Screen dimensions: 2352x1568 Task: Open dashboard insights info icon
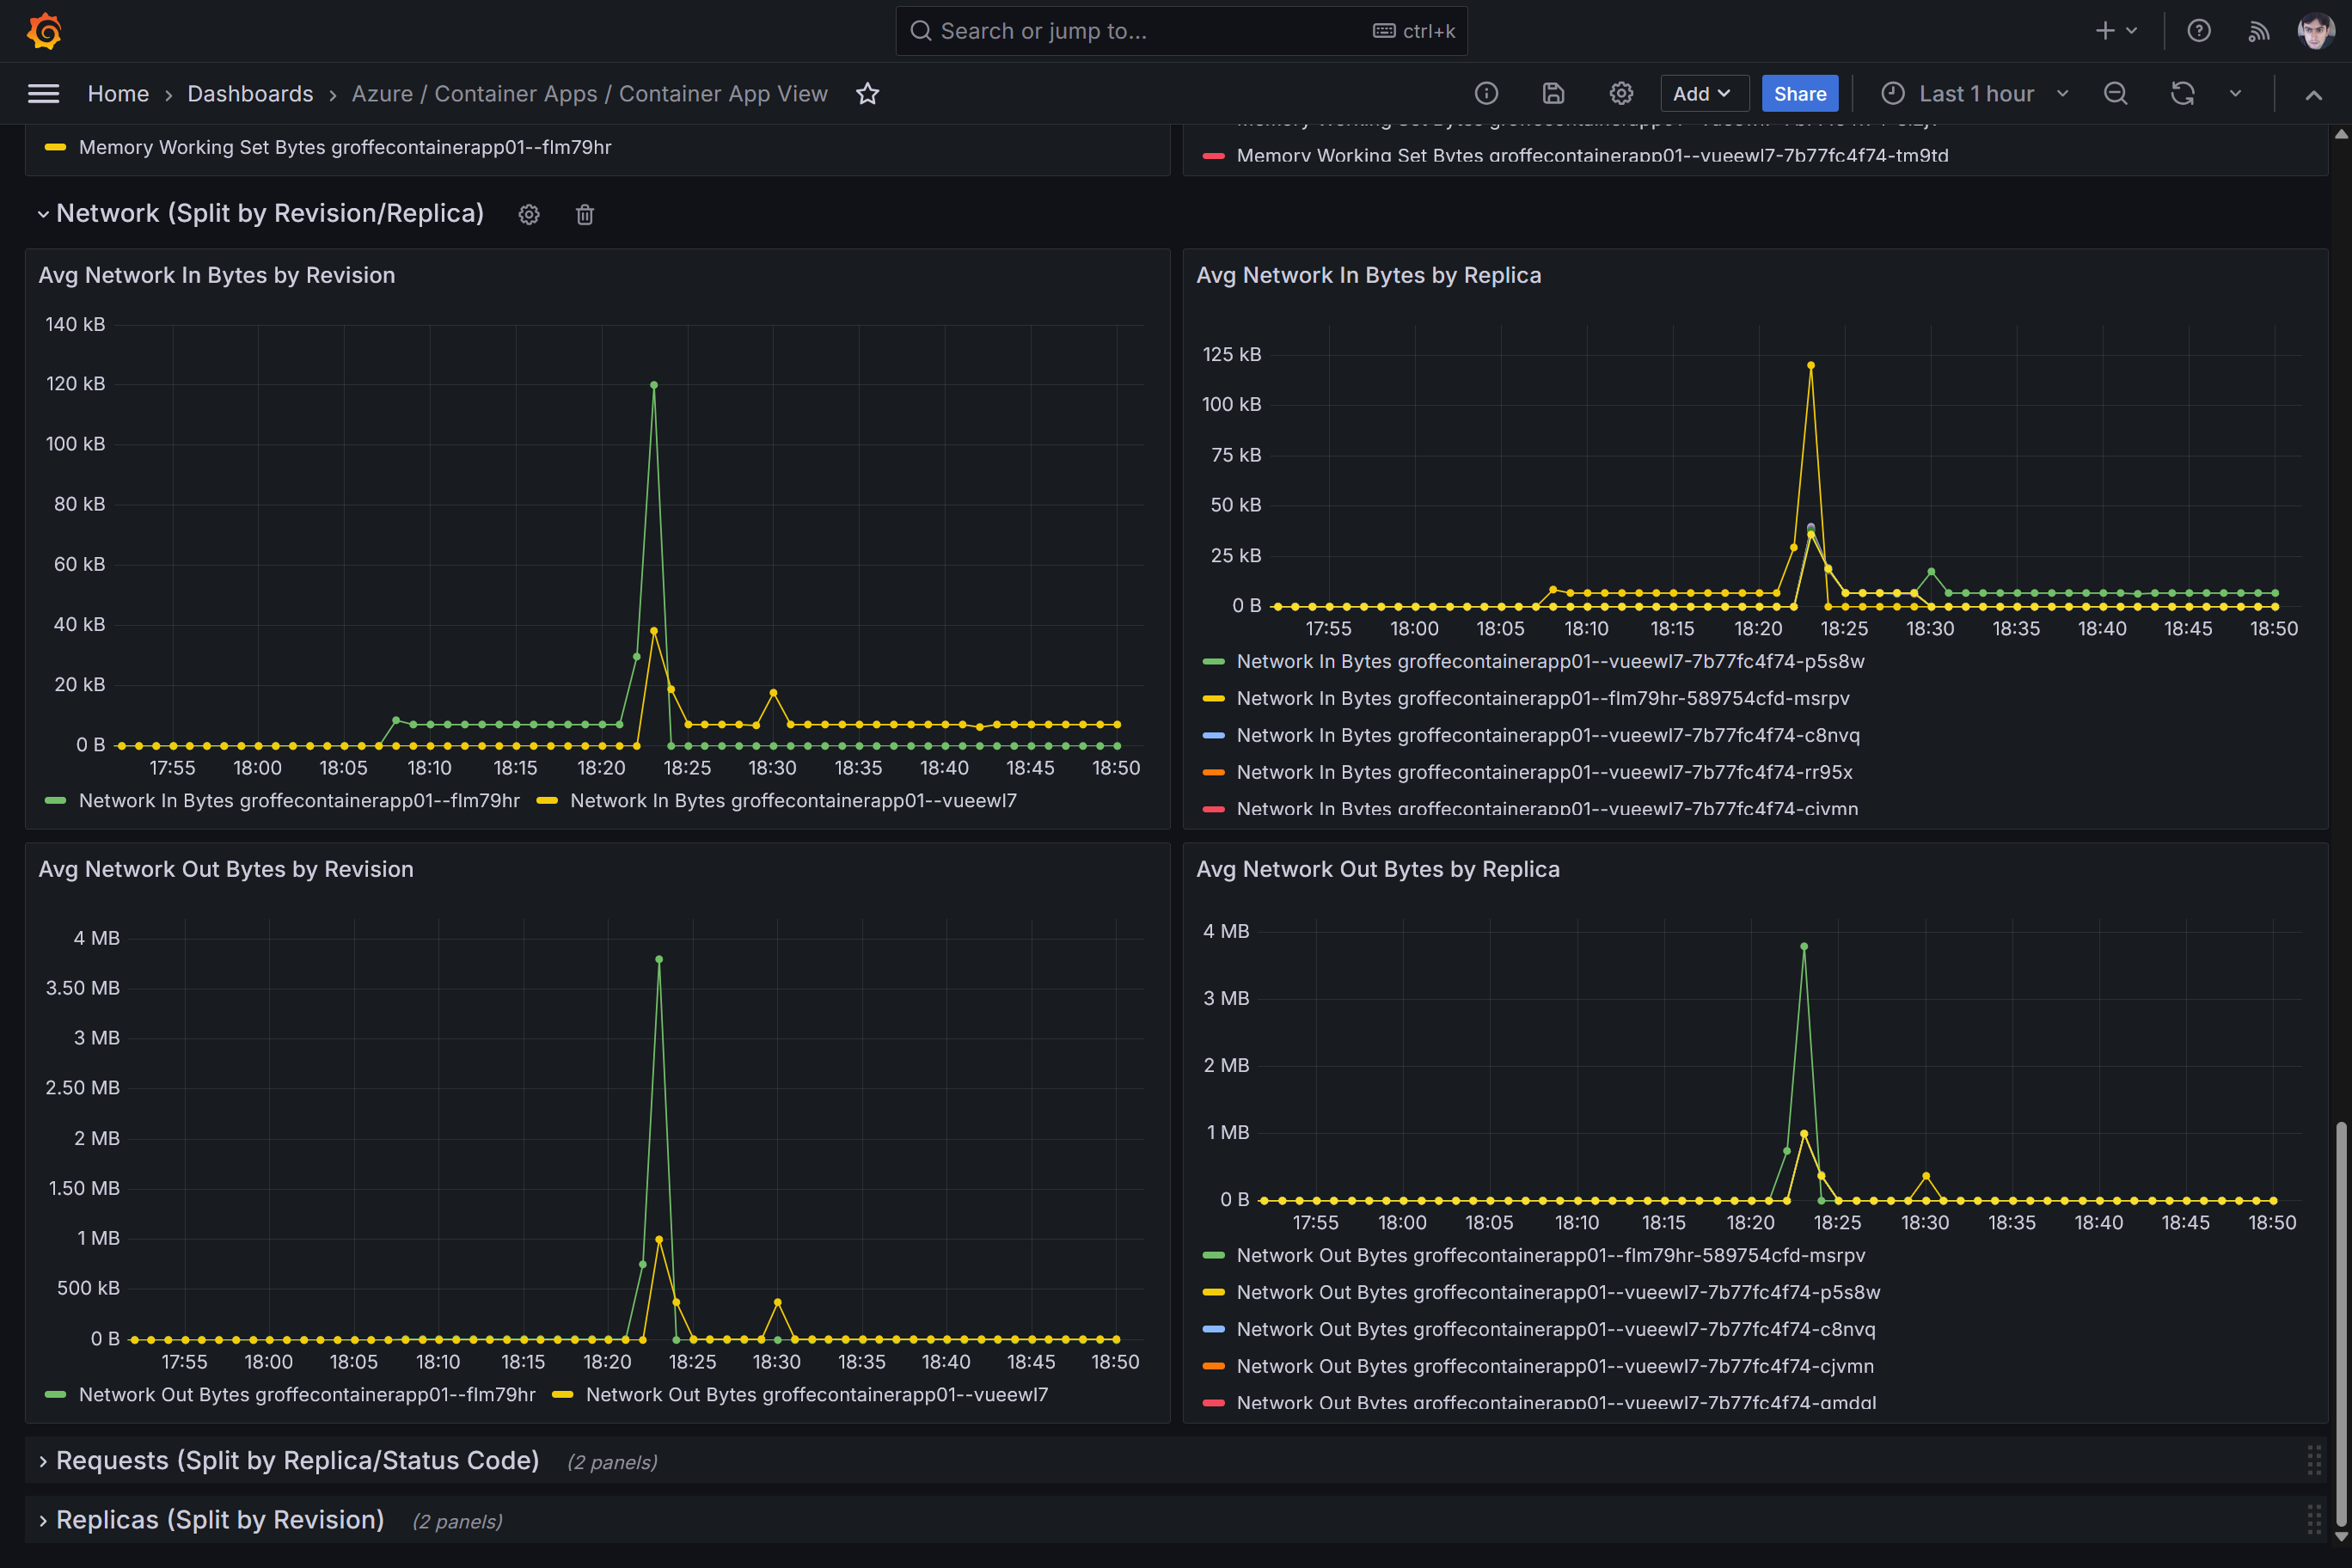(1486, 94)
